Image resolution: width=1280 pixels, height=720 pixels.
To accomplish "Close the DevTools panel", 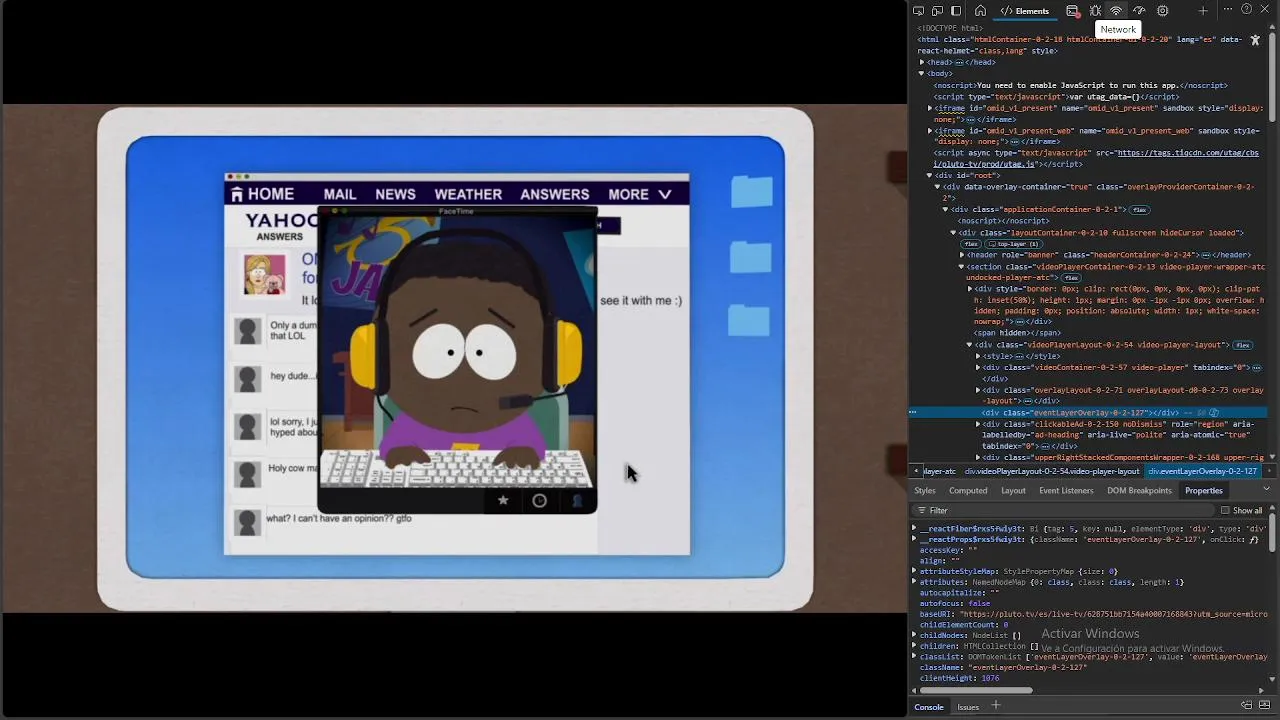I will (1266, 10).
